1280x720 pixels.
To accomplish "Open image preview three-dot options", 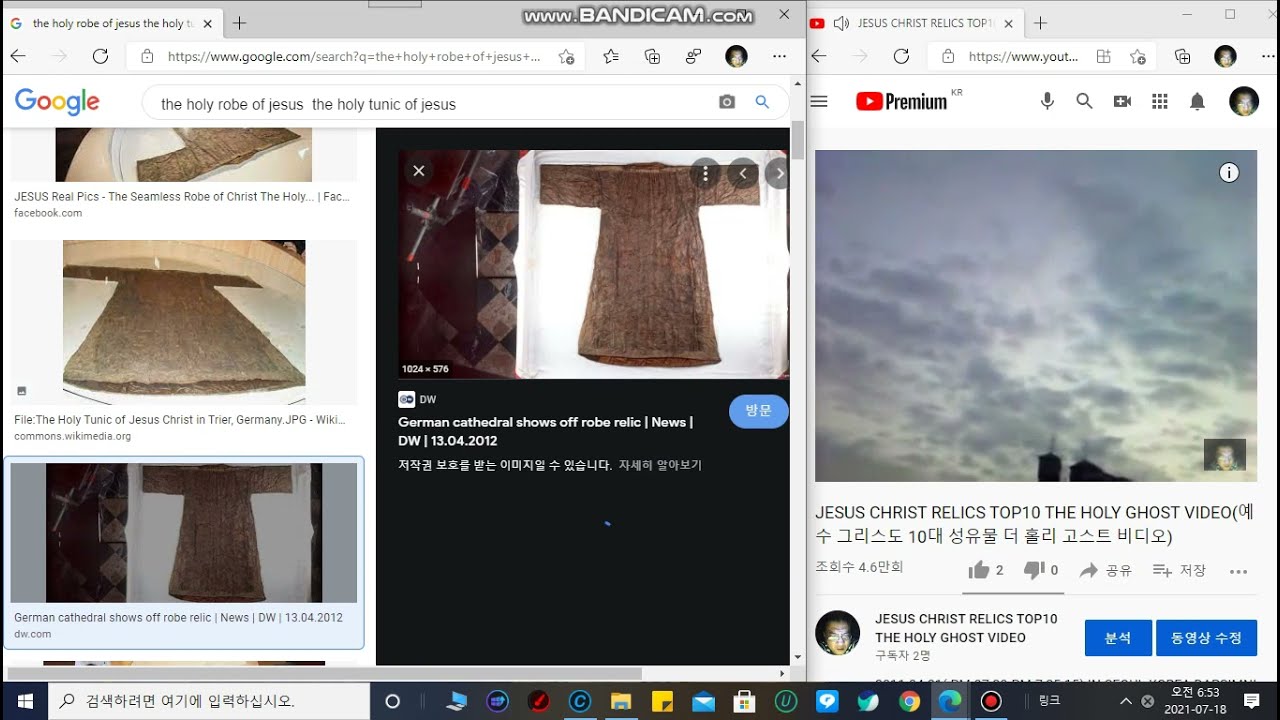I will coord(706,173).
